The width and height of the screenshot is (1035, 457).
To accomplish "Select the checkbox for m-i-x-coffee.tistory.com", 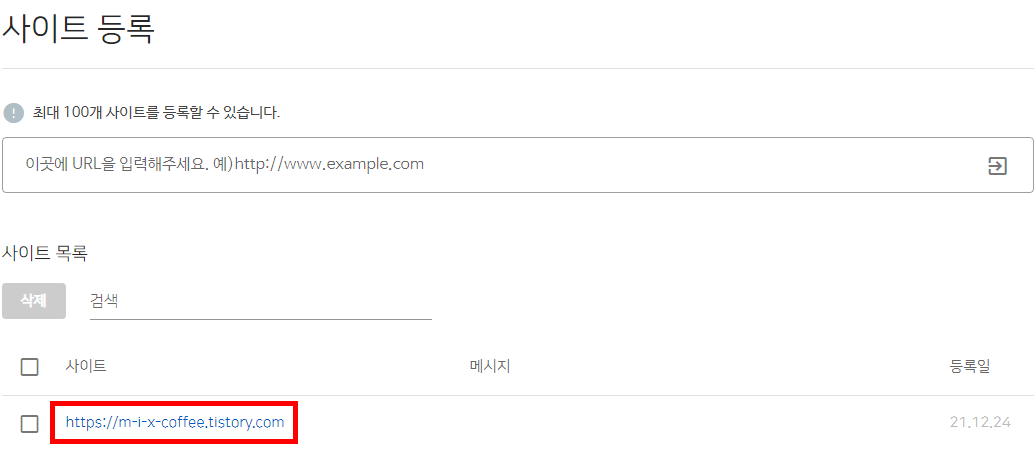I will point(30,423).
